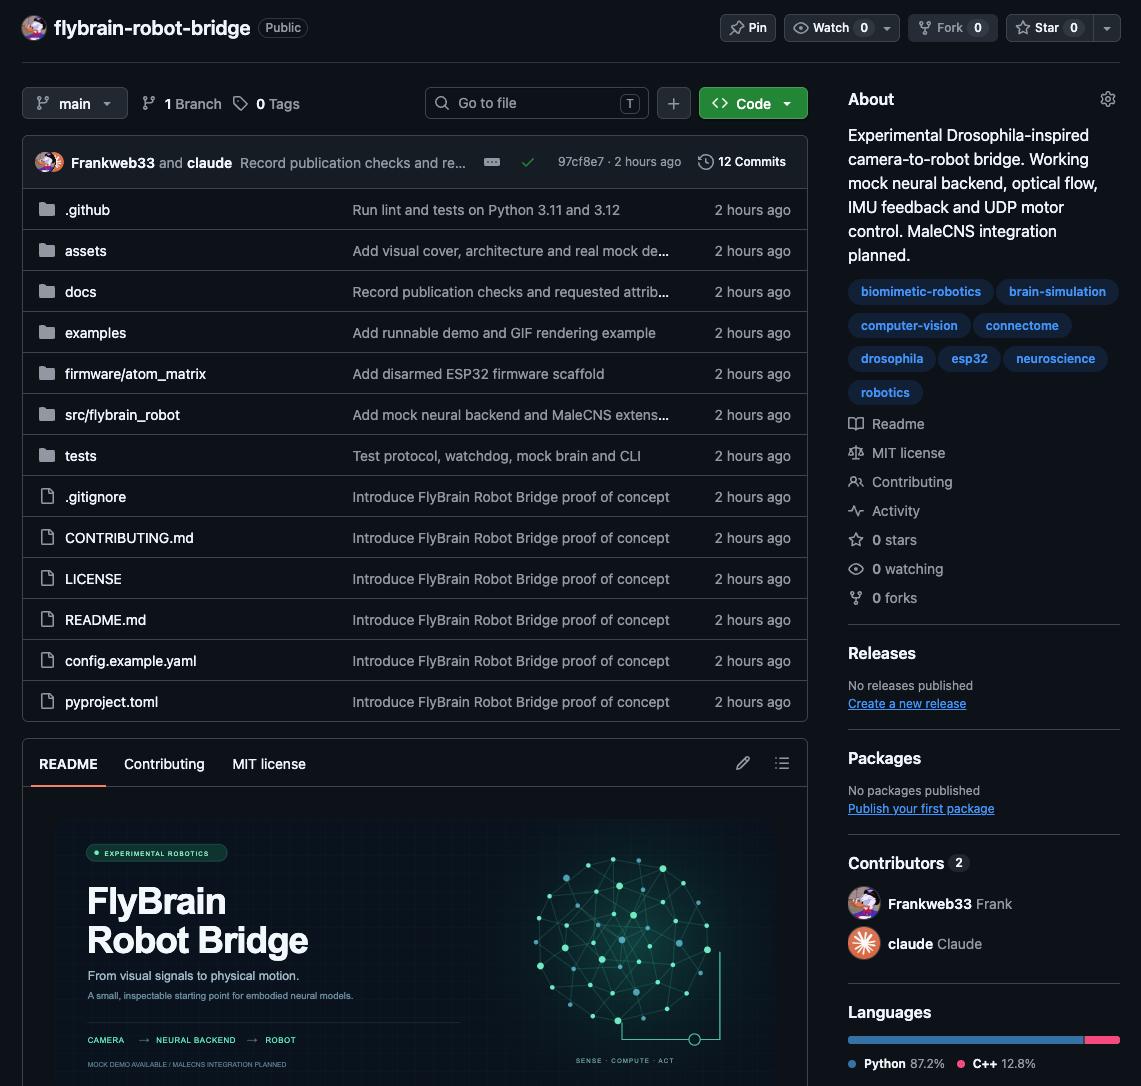Open MIT license sidebar link
Viewport: 1141px width, 1086px height.
[x=896, y=453]
